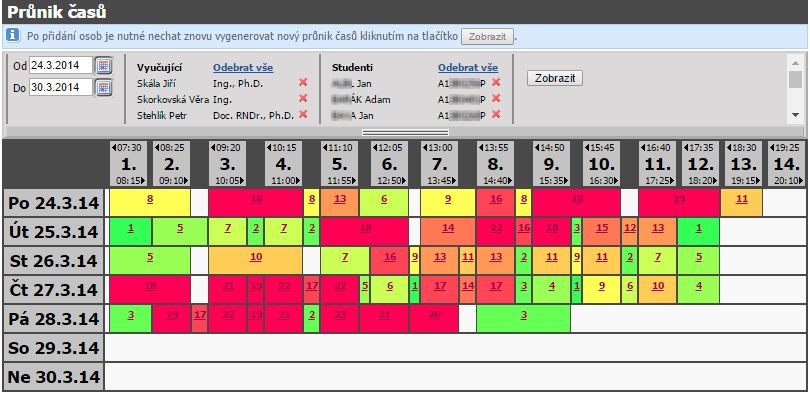
Task: Click teacher name Skorkovská Věra
Action: (173, 100)
